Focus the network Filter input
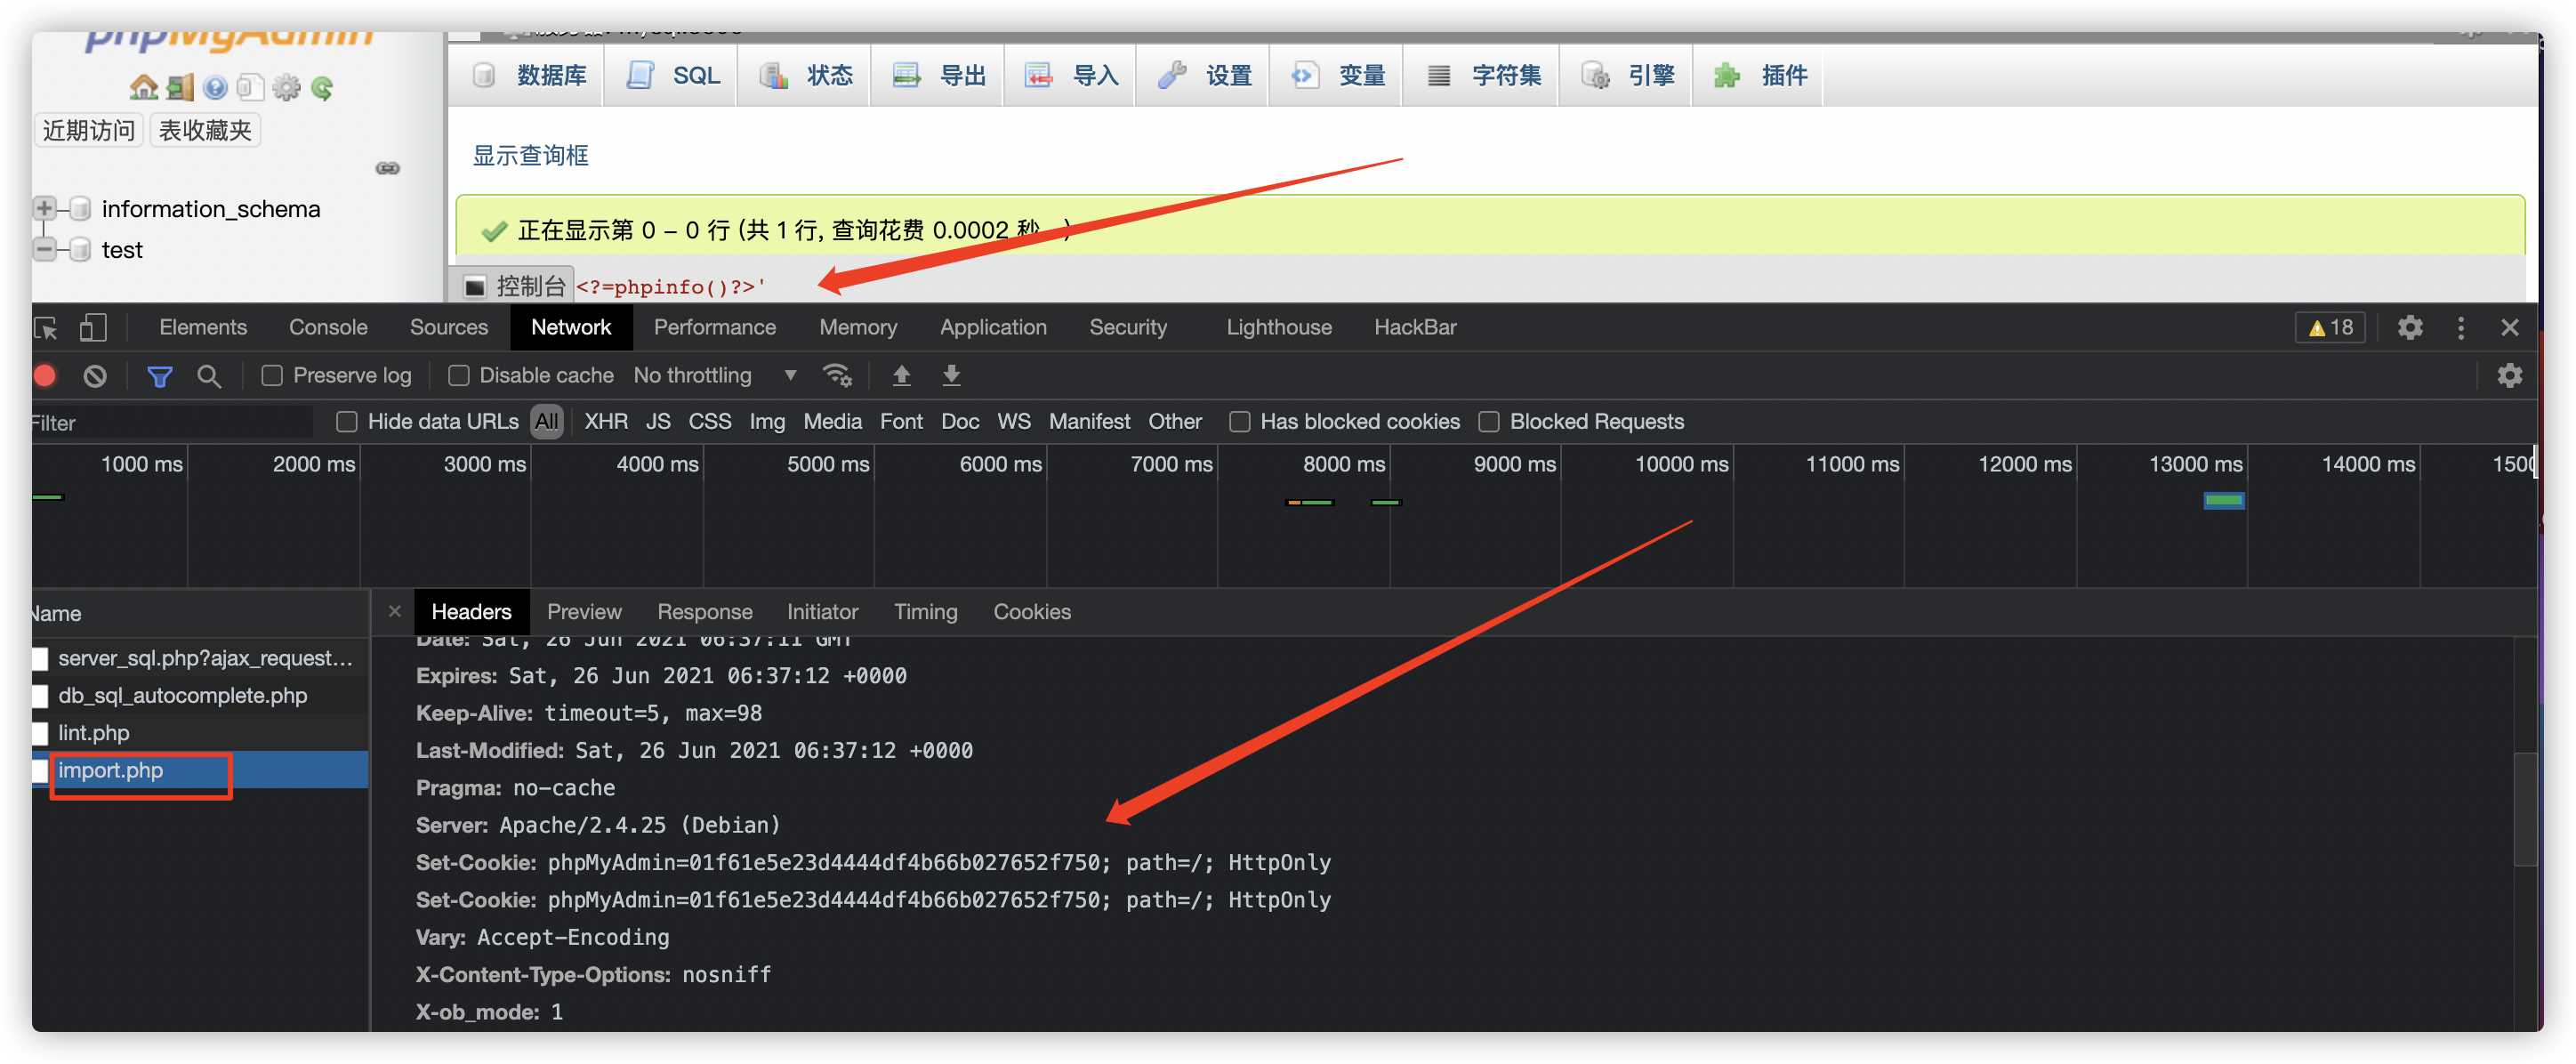 click(172, 423)
